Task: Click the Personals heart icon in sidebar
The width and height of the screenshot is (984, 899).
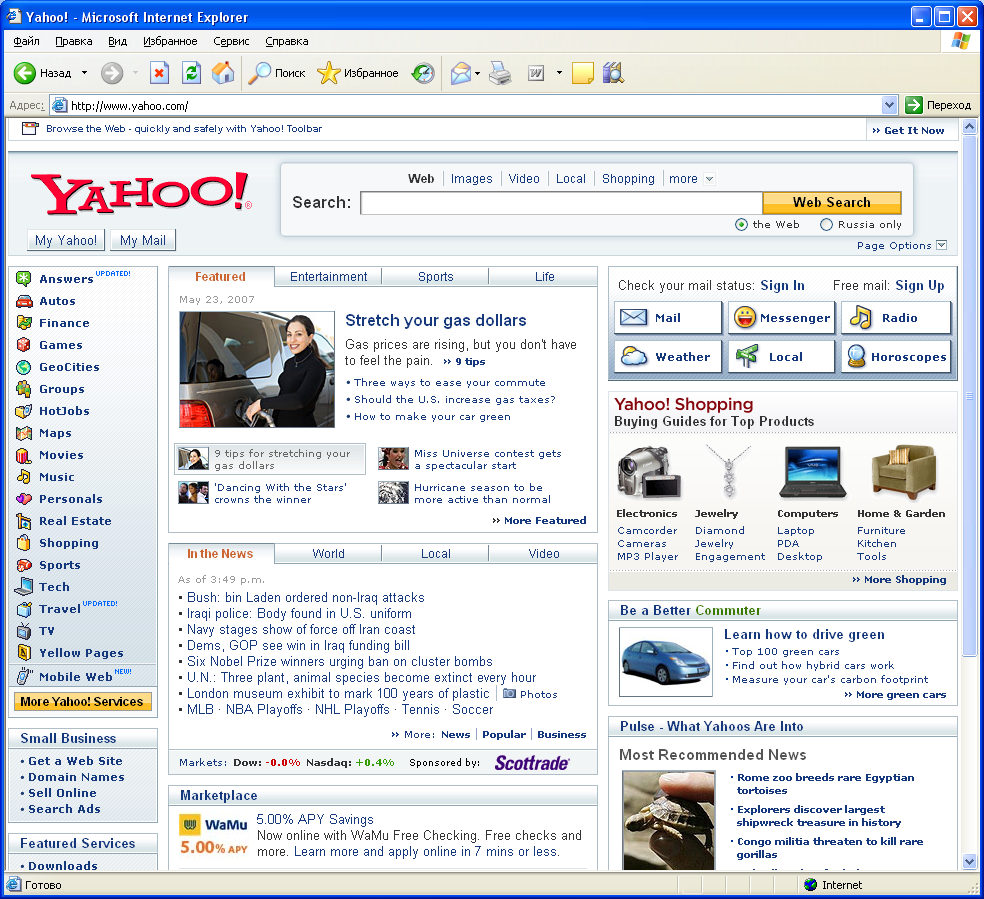Action: (x=24, y=499)
